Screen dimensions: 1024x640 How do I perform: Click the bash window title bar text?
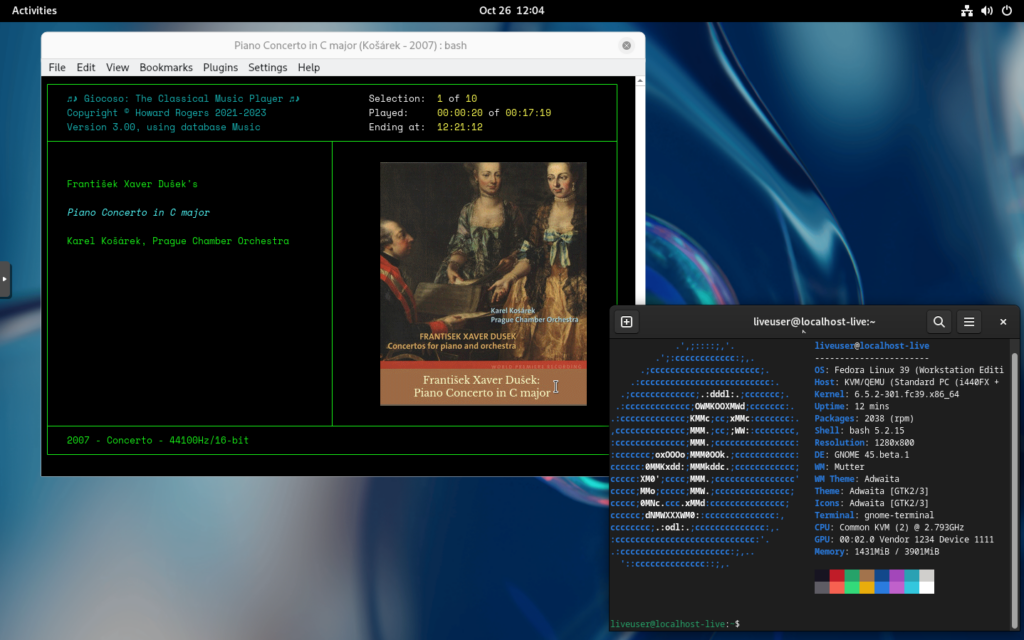(350, 45)
